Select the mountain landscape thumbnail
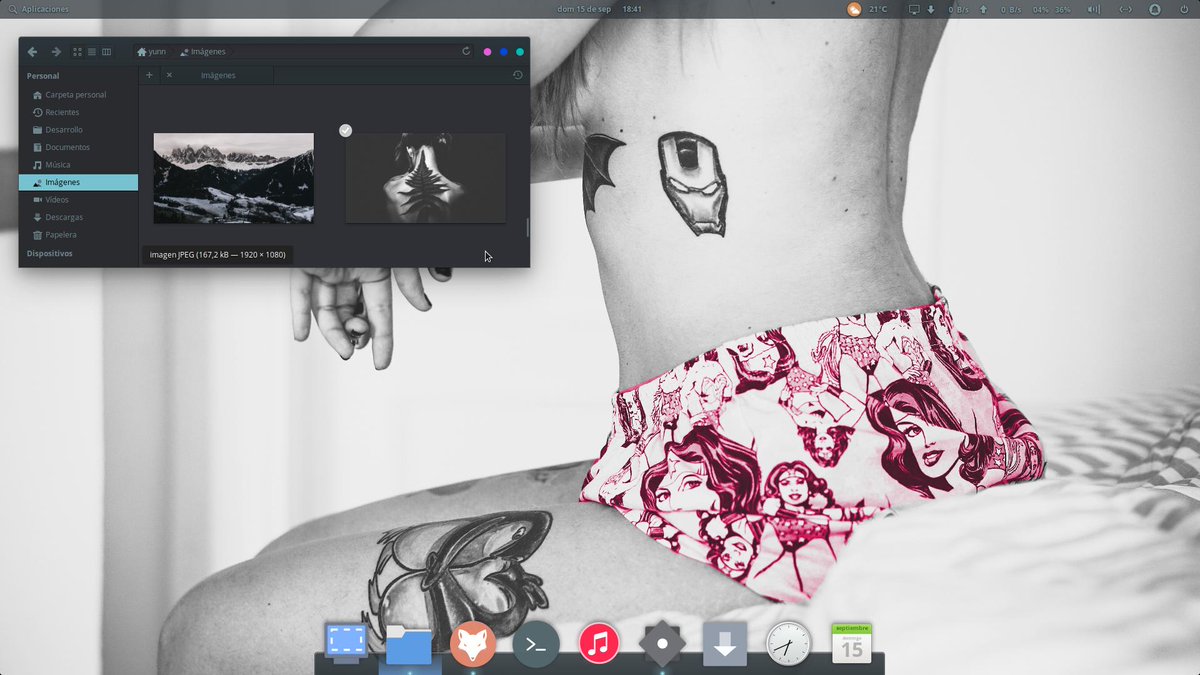1200x675 pixels. (x=233, y=178)
